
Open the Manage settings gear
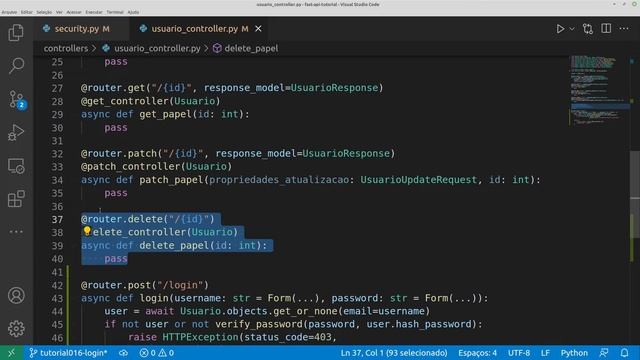coord(16,329)
